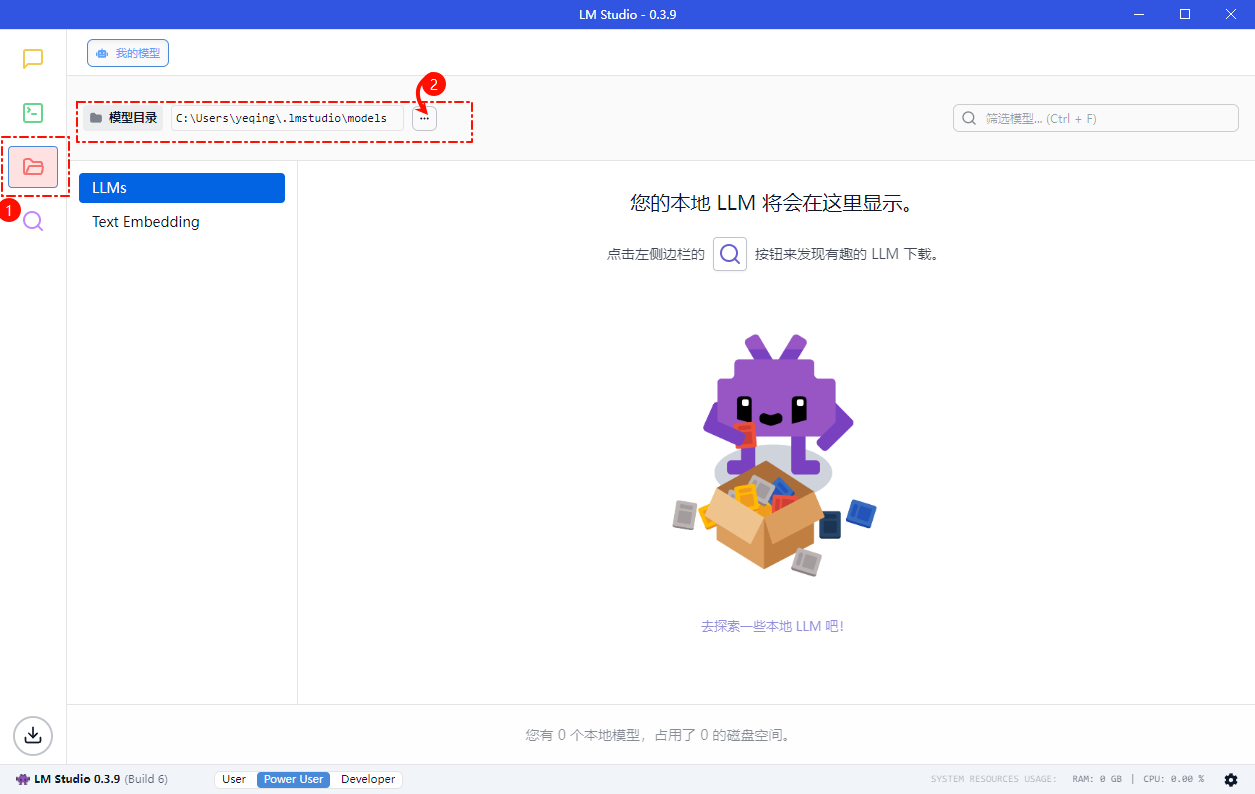Open the Developer terminal sidebar icon
This screenshot has height=794, width=1255.
click(x=33, y=113)
